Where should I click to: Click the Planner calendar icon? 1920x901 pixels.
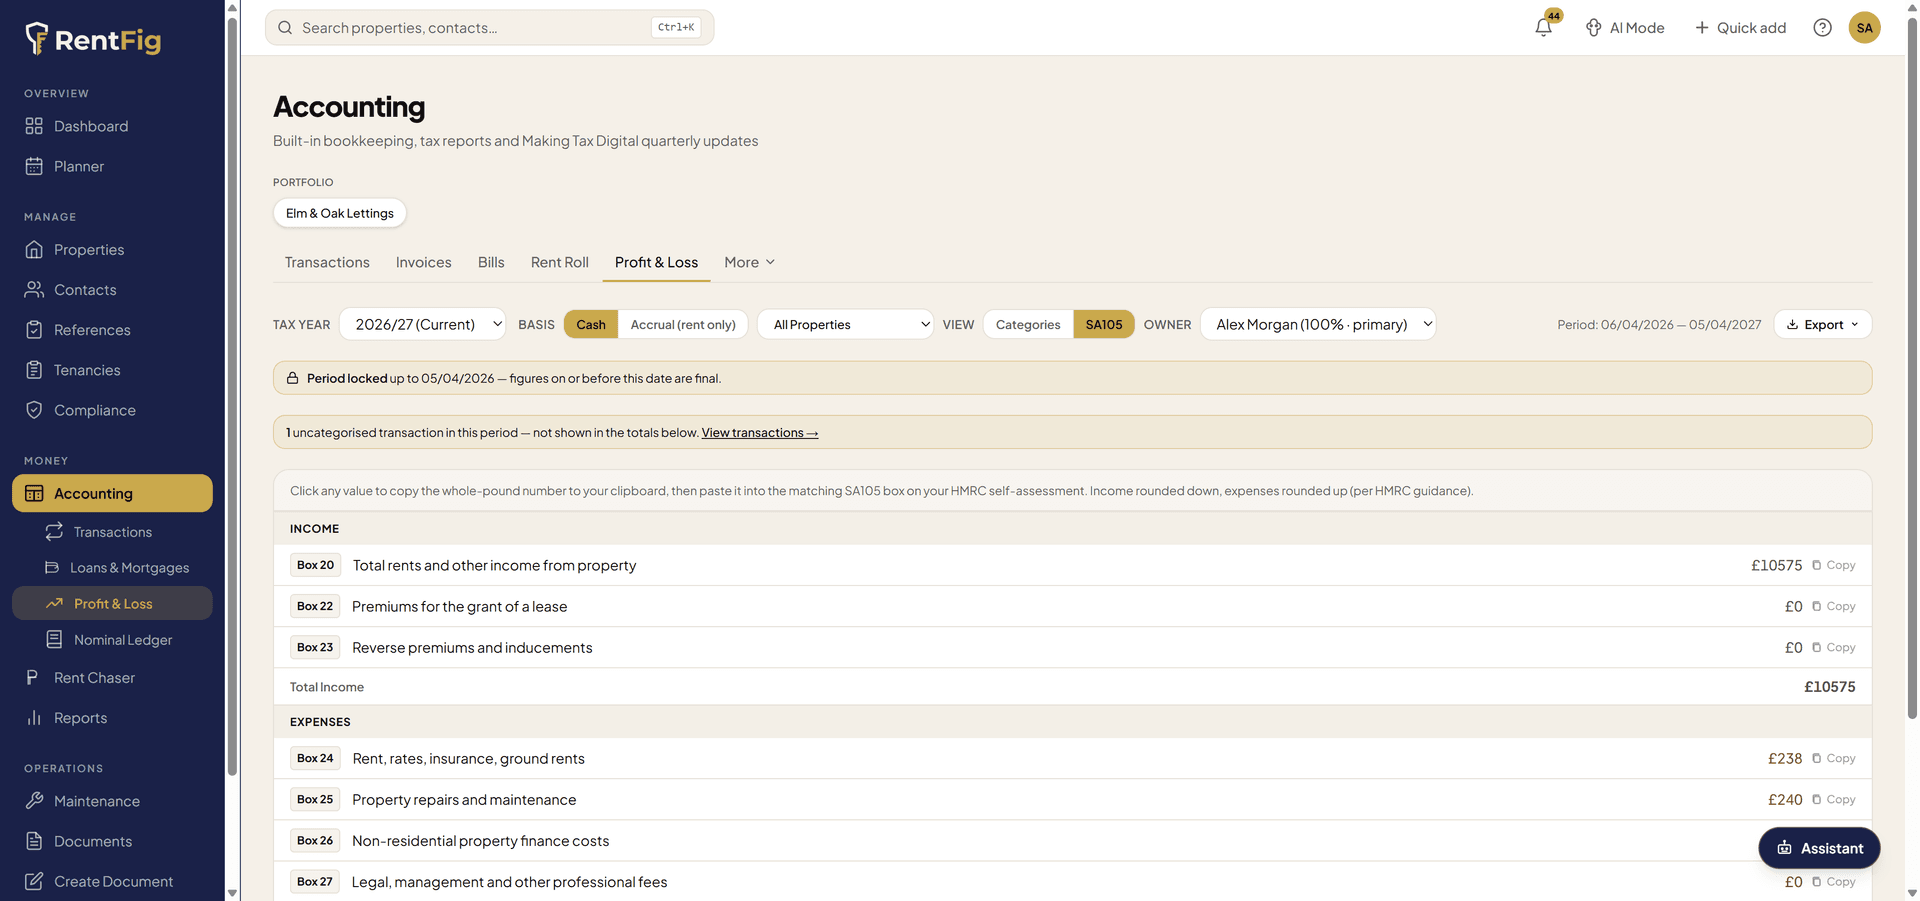click(x=34, y=166)
